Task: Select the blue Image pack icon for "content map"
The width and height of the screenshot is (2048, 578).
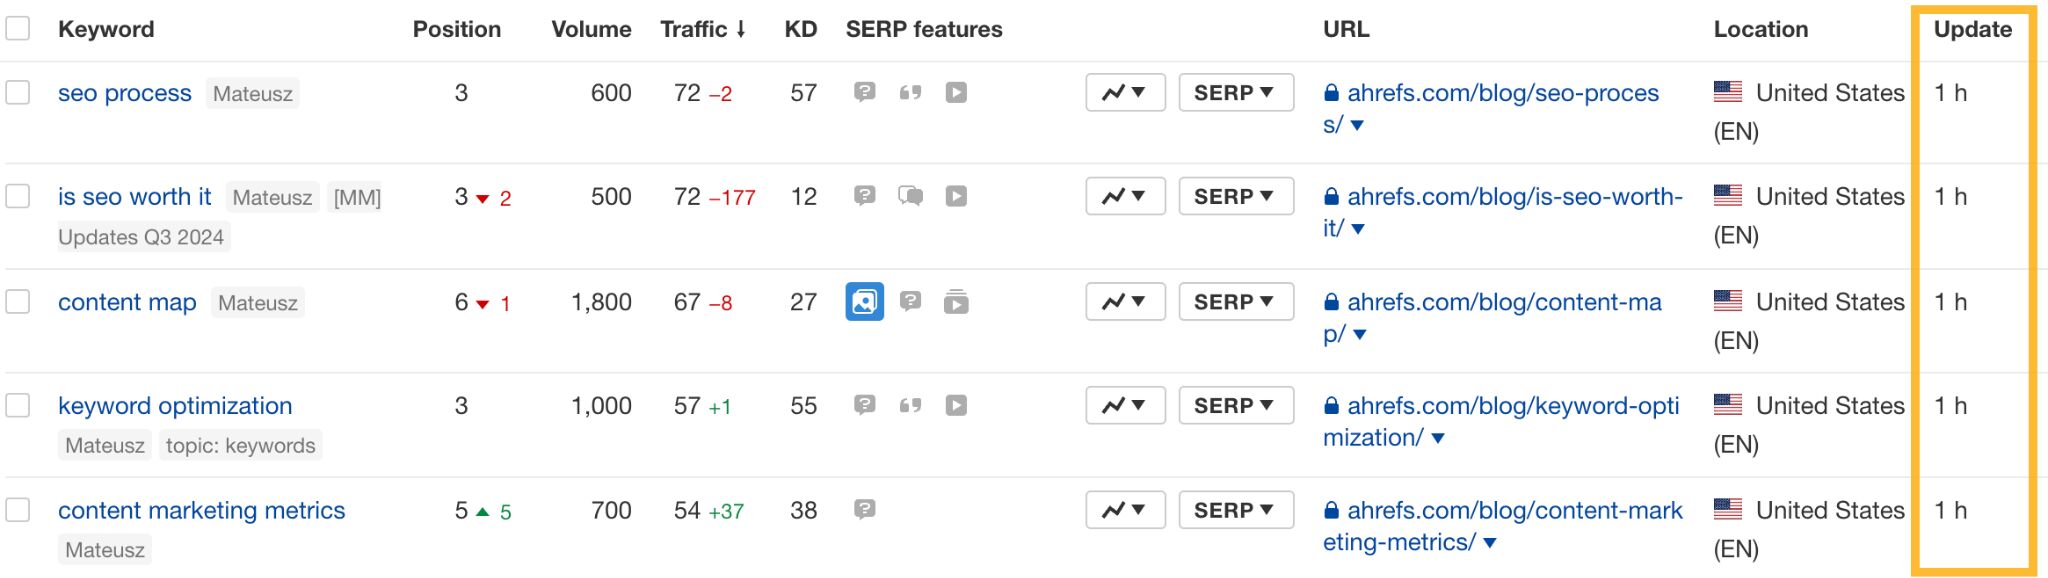Action: click(x=862, y=301)
